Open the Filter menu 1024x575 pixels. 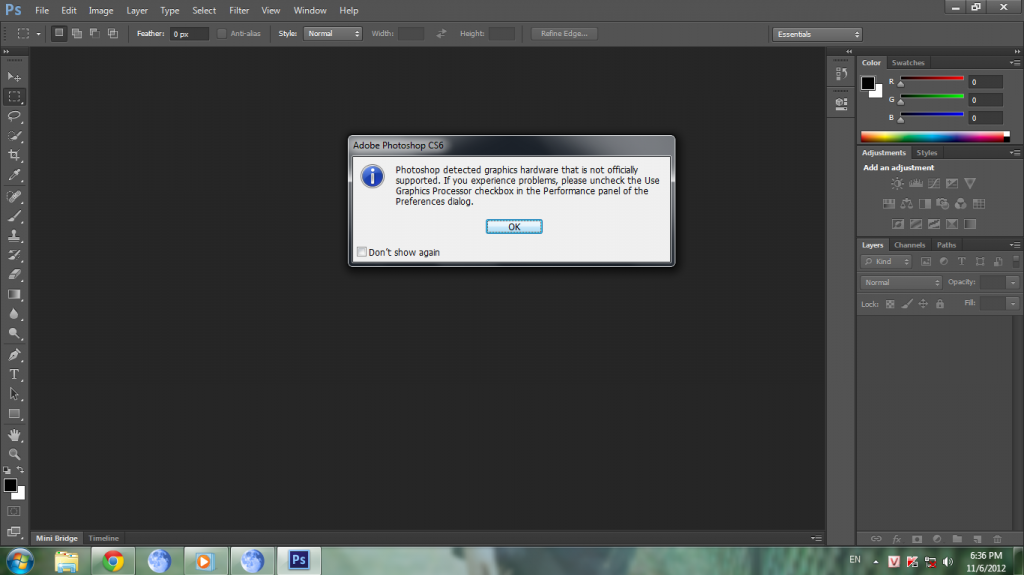click(x=239, y=10)
